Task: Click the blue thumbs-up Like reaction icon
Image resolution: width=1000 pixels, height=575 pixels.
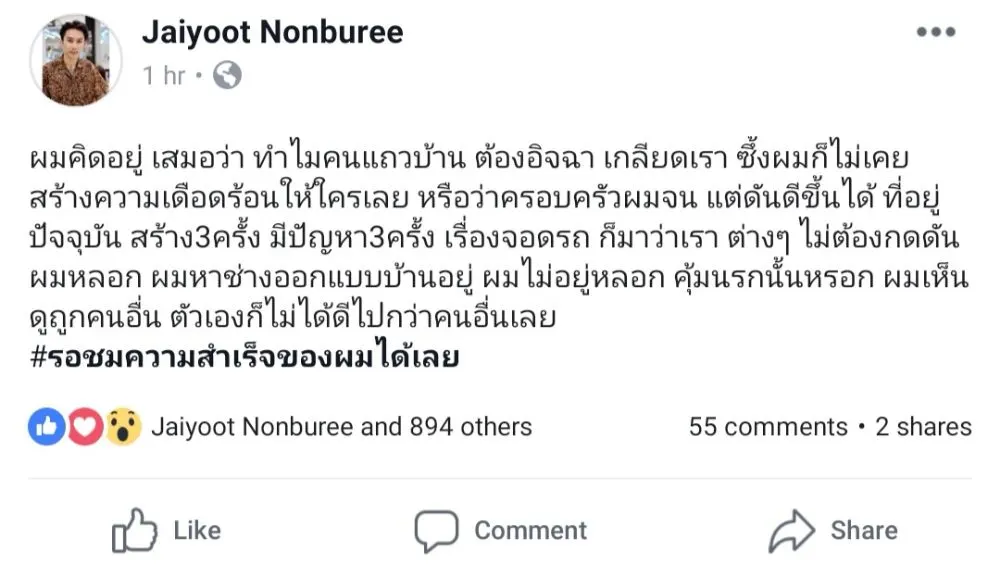Action: pyautogui.click(x=47, y=427)
